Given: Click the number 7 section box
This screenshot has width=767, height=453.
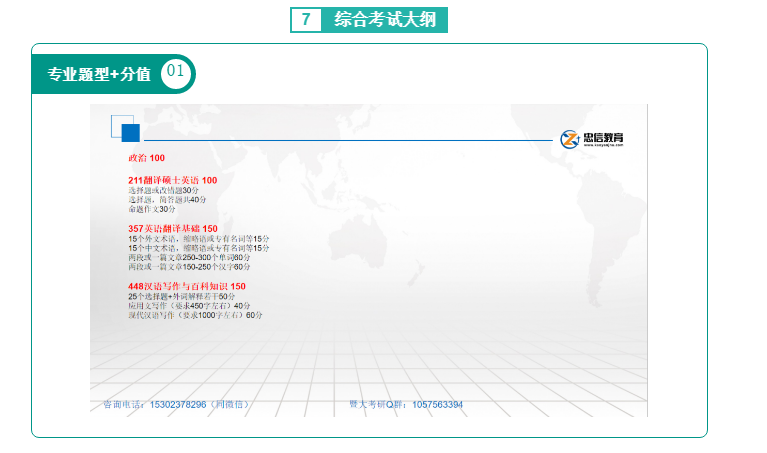Looking at the screenshot, I should (x=305, y=20).
